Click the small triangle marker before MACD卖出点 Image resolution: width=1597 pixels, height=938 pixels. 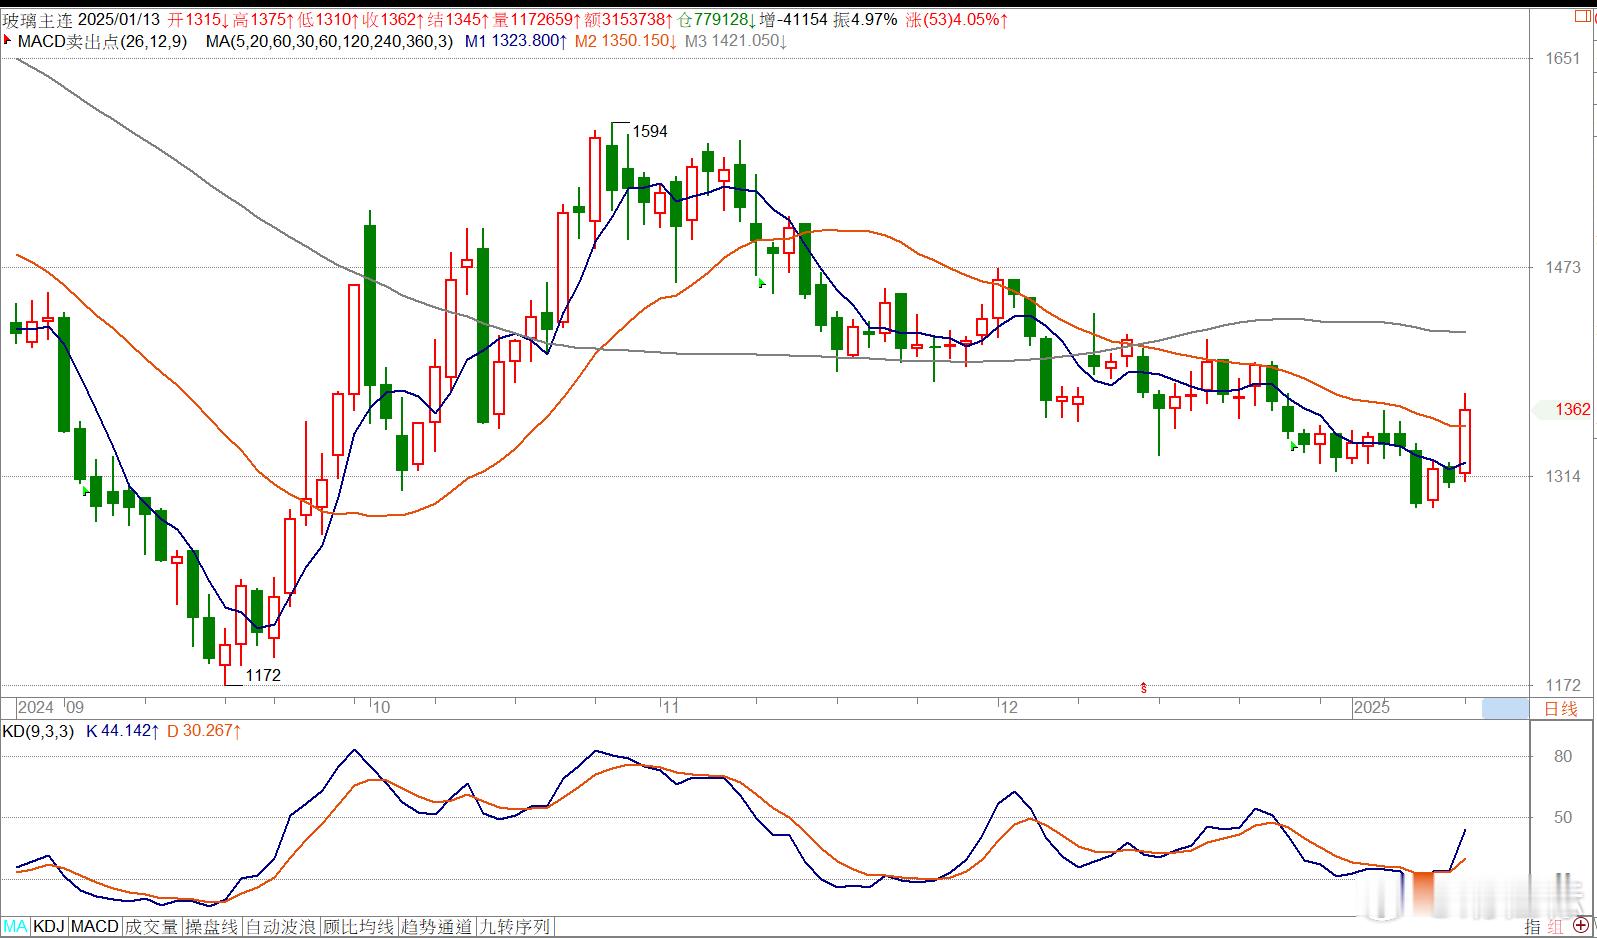8,41
